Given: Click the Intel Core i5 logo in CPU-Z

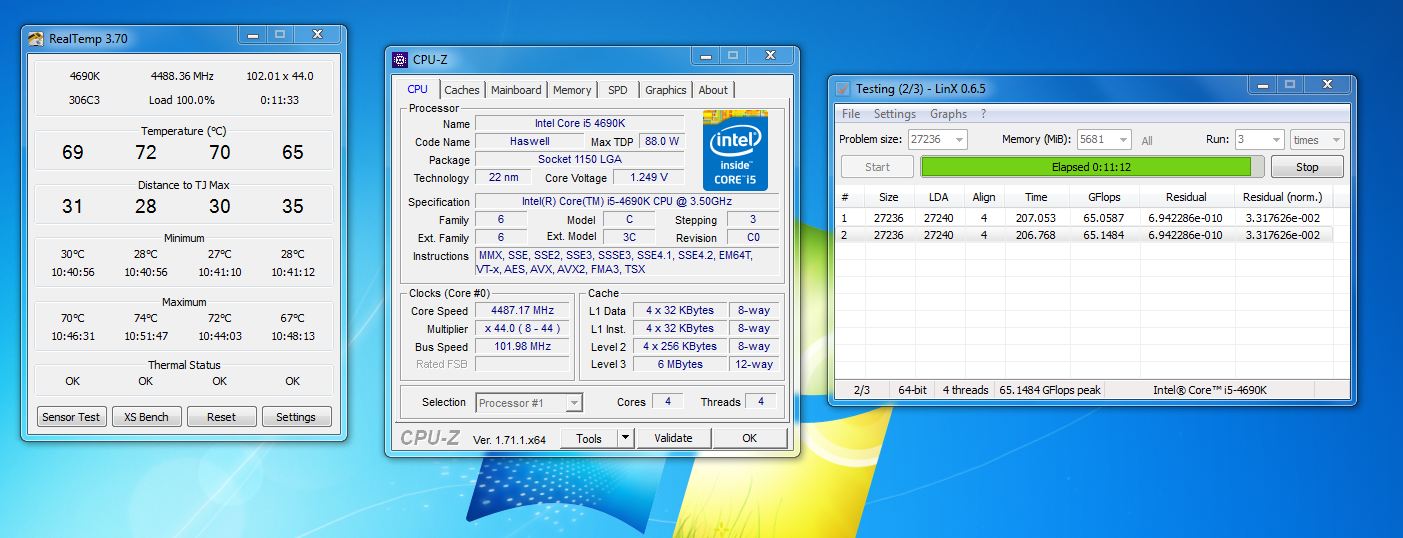Looking at the screenshot, I should (x=735, y=149).
